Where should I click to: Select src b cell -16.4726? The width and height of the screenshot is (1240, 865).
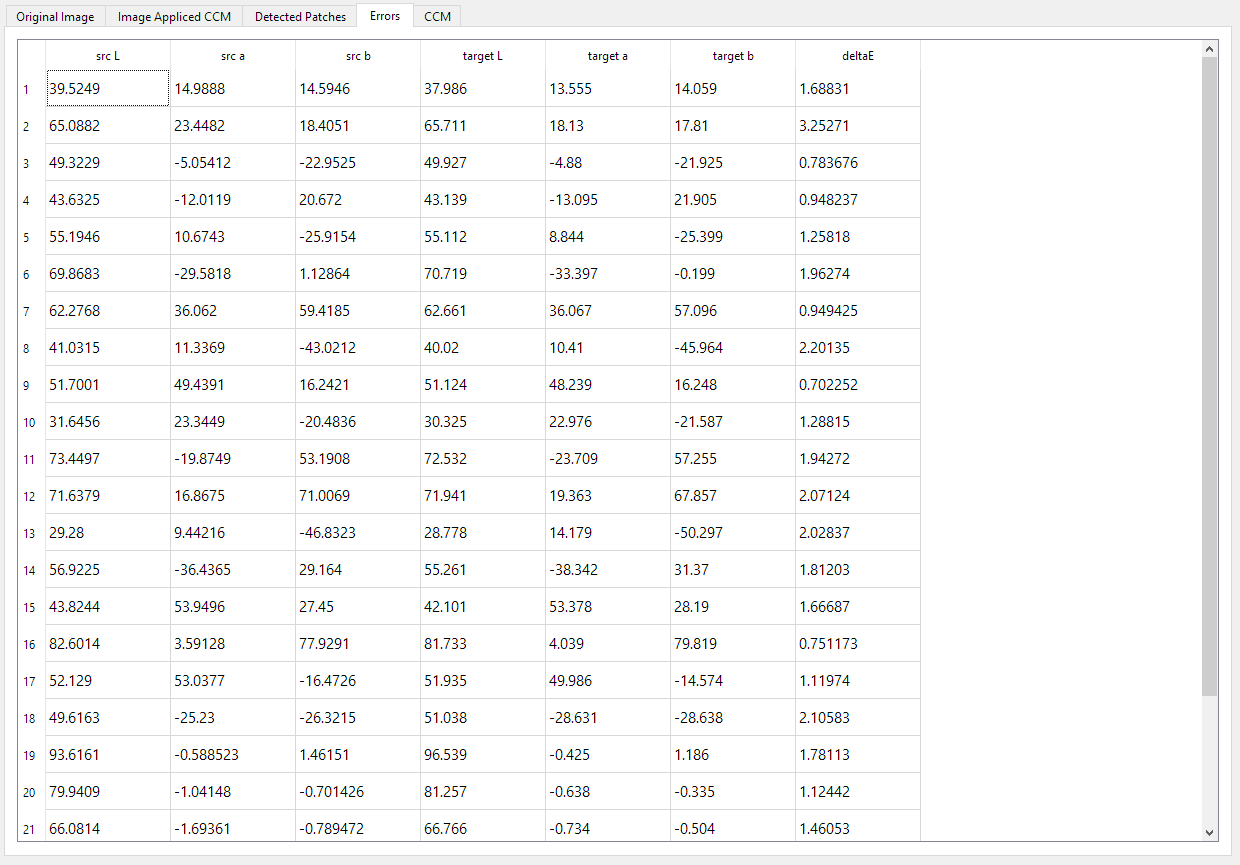point(358,681)
